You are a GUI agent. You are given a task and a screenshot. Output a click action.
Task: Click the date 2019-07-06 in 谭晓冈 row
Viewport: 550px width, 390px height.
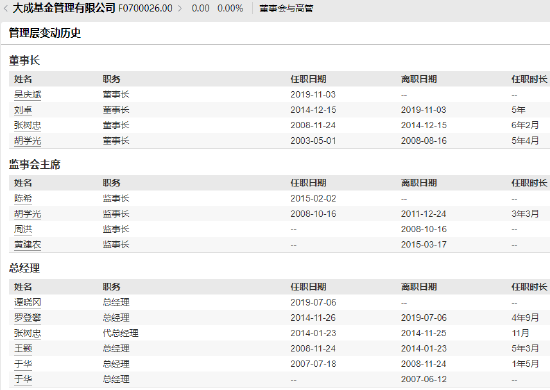point(313,302)
